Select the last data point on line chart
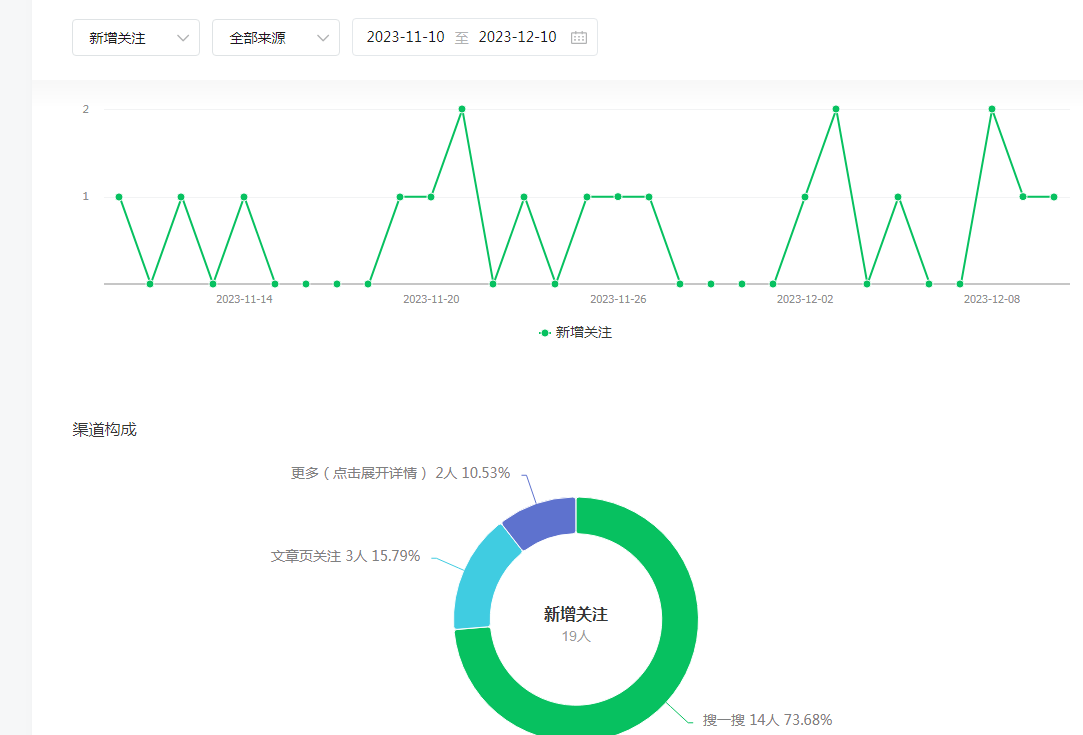Screen dimensions: 1083x735 tap(1054, 197)
